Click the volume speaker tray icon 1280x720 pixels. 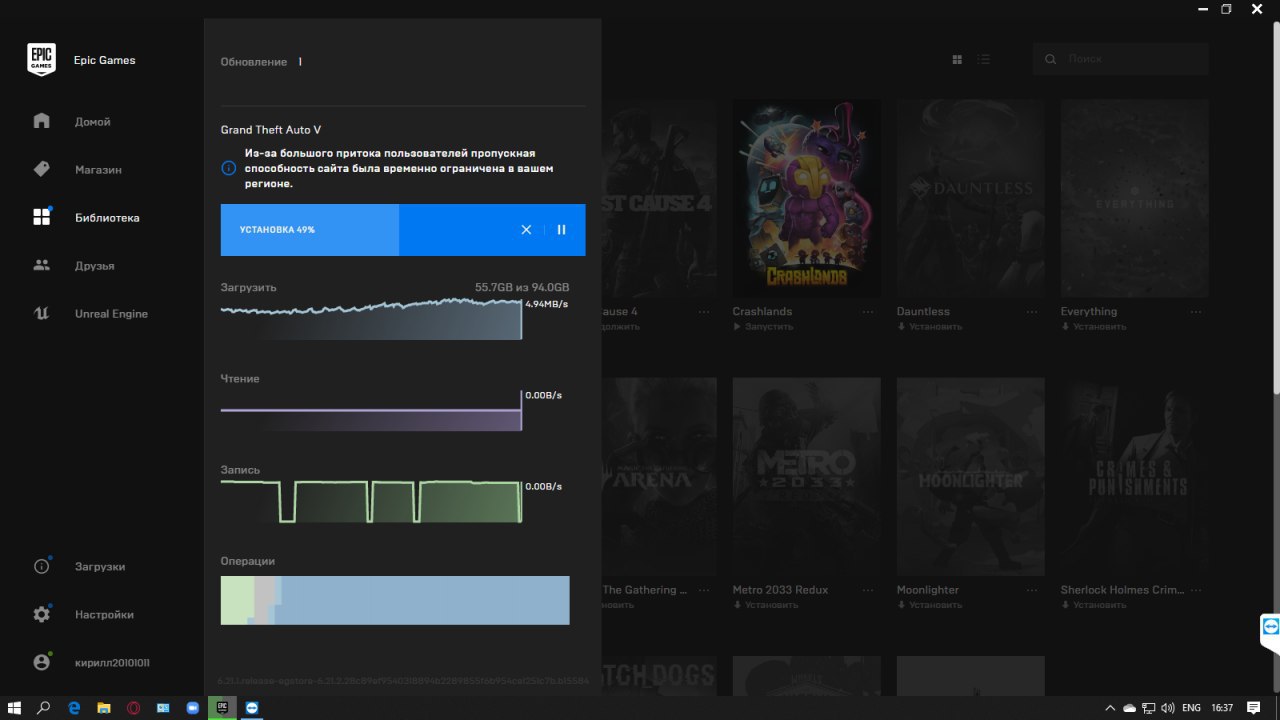coord(1167,707)
